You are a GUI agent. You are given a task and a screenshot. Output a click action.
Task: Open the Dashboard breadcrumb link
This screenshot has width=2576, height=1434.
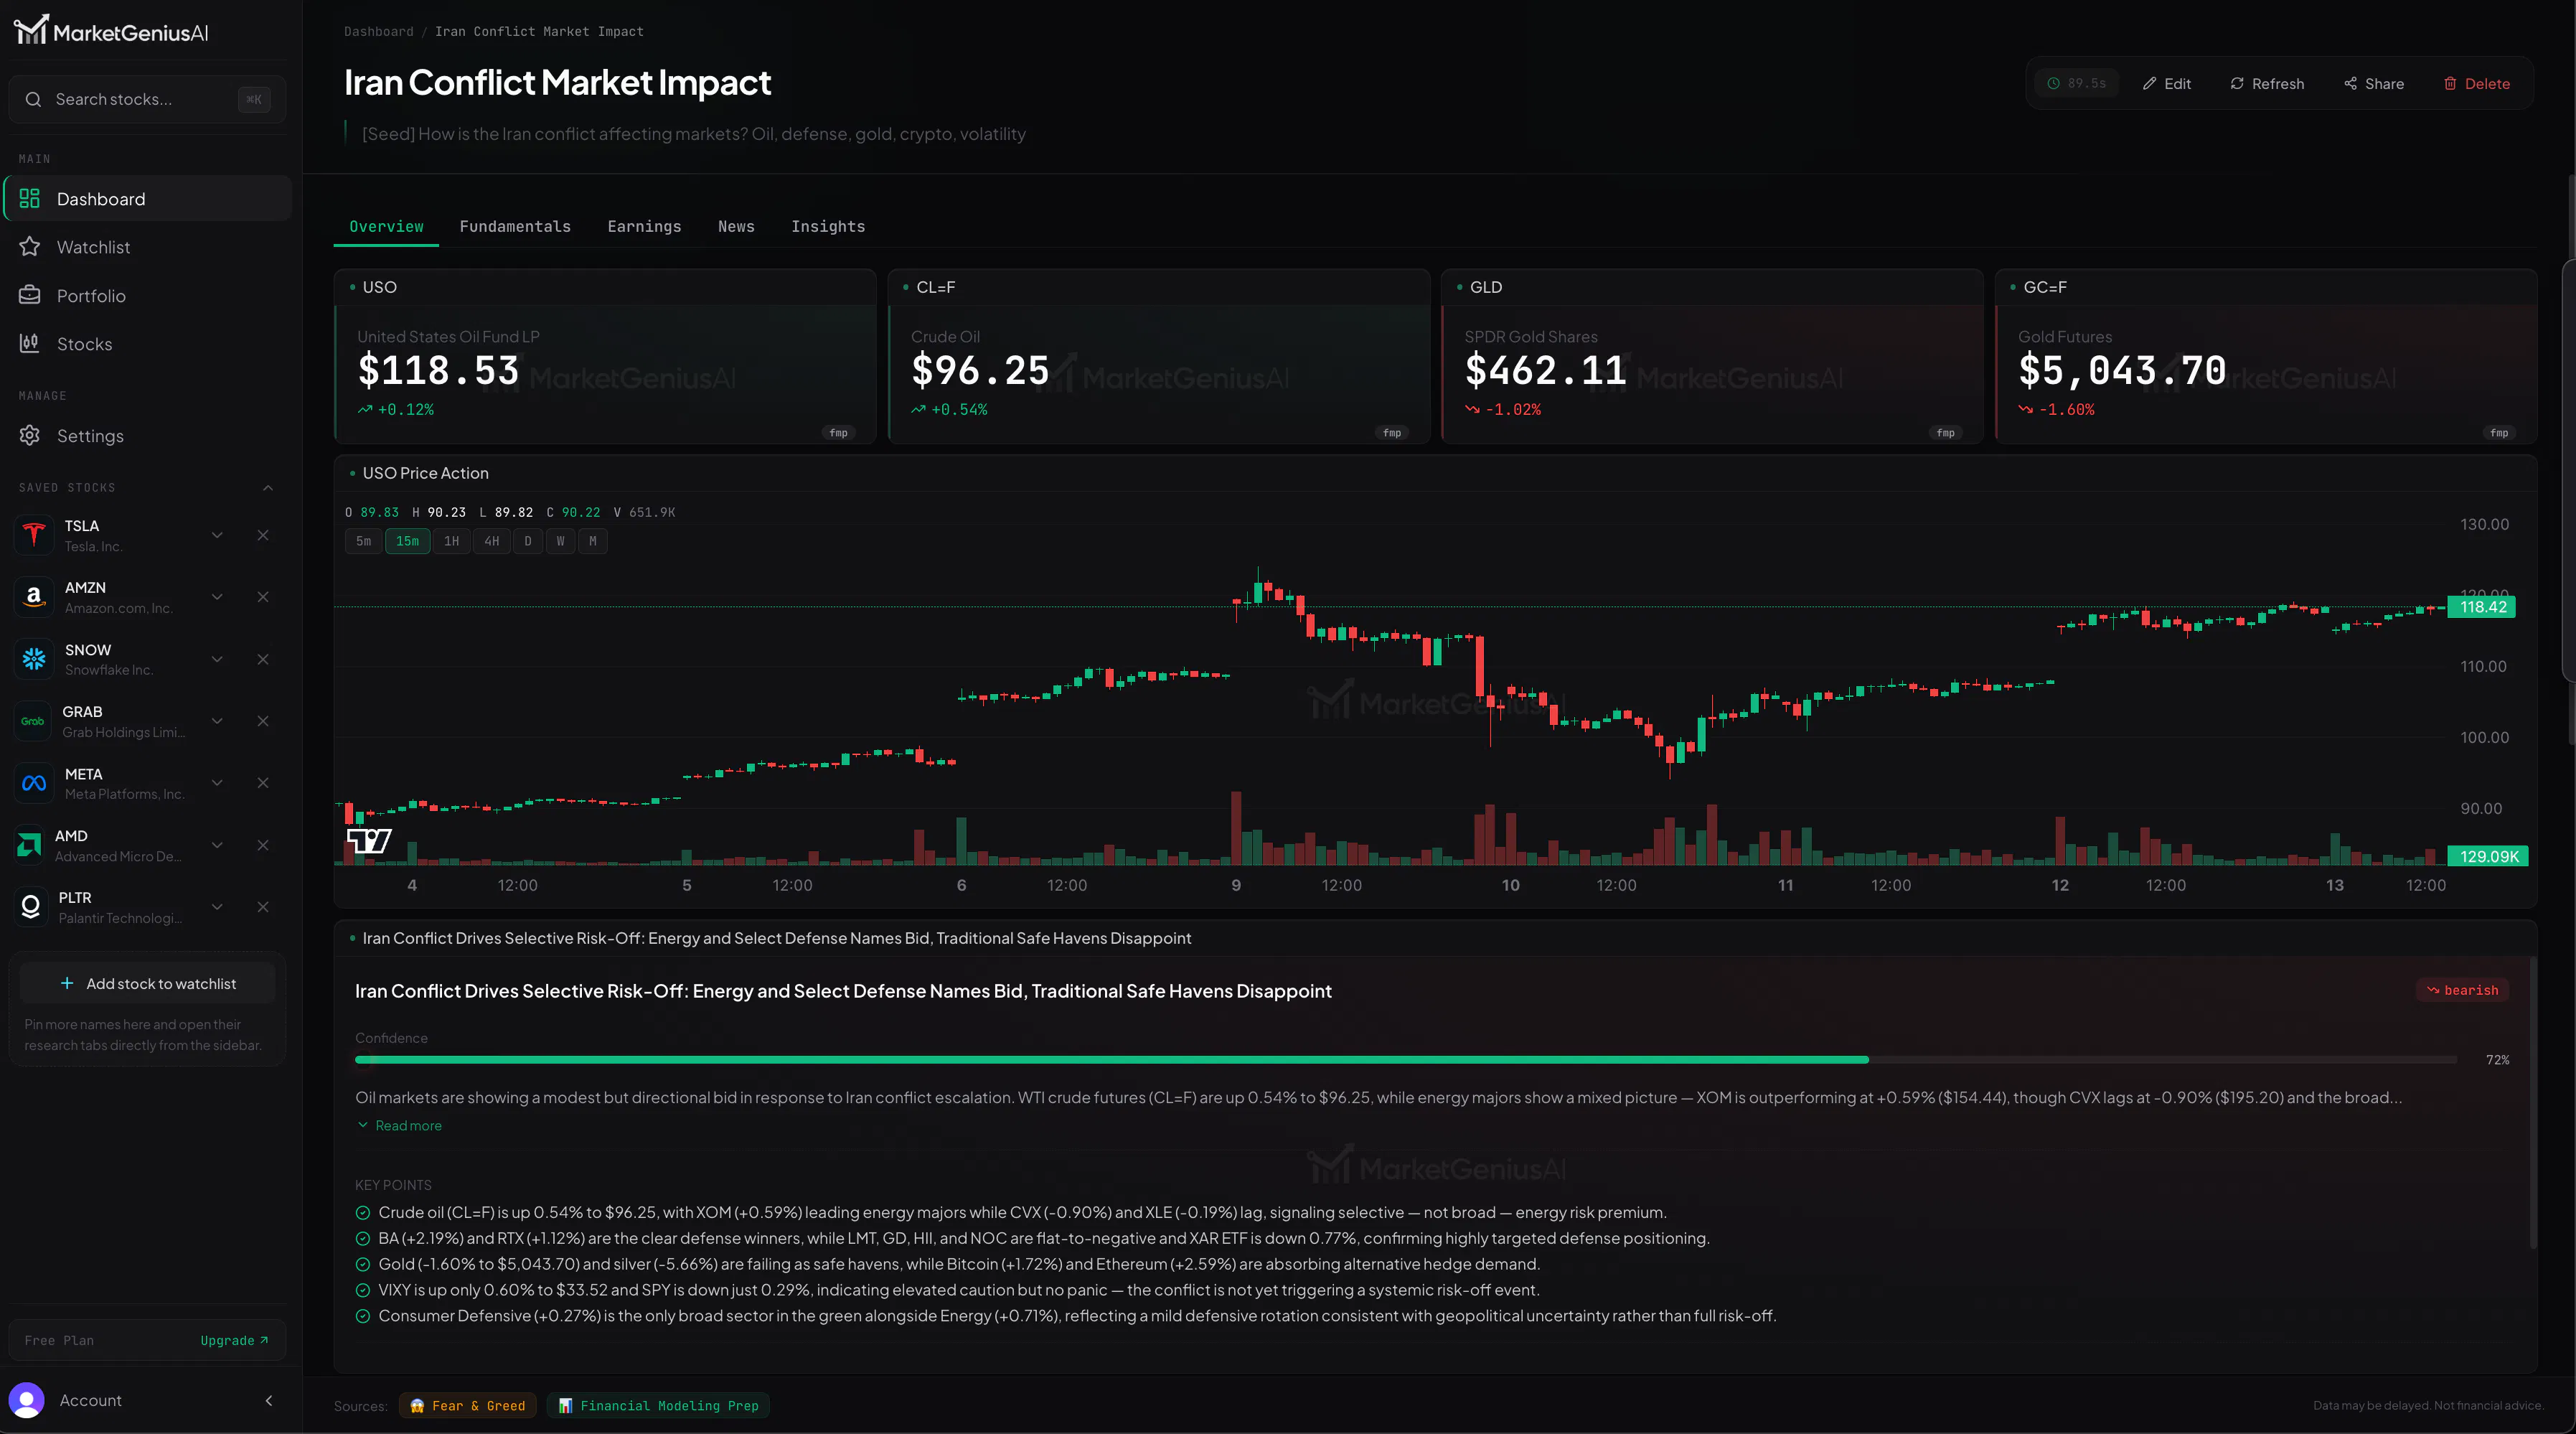pyautogui.click(x=378, y=31)
